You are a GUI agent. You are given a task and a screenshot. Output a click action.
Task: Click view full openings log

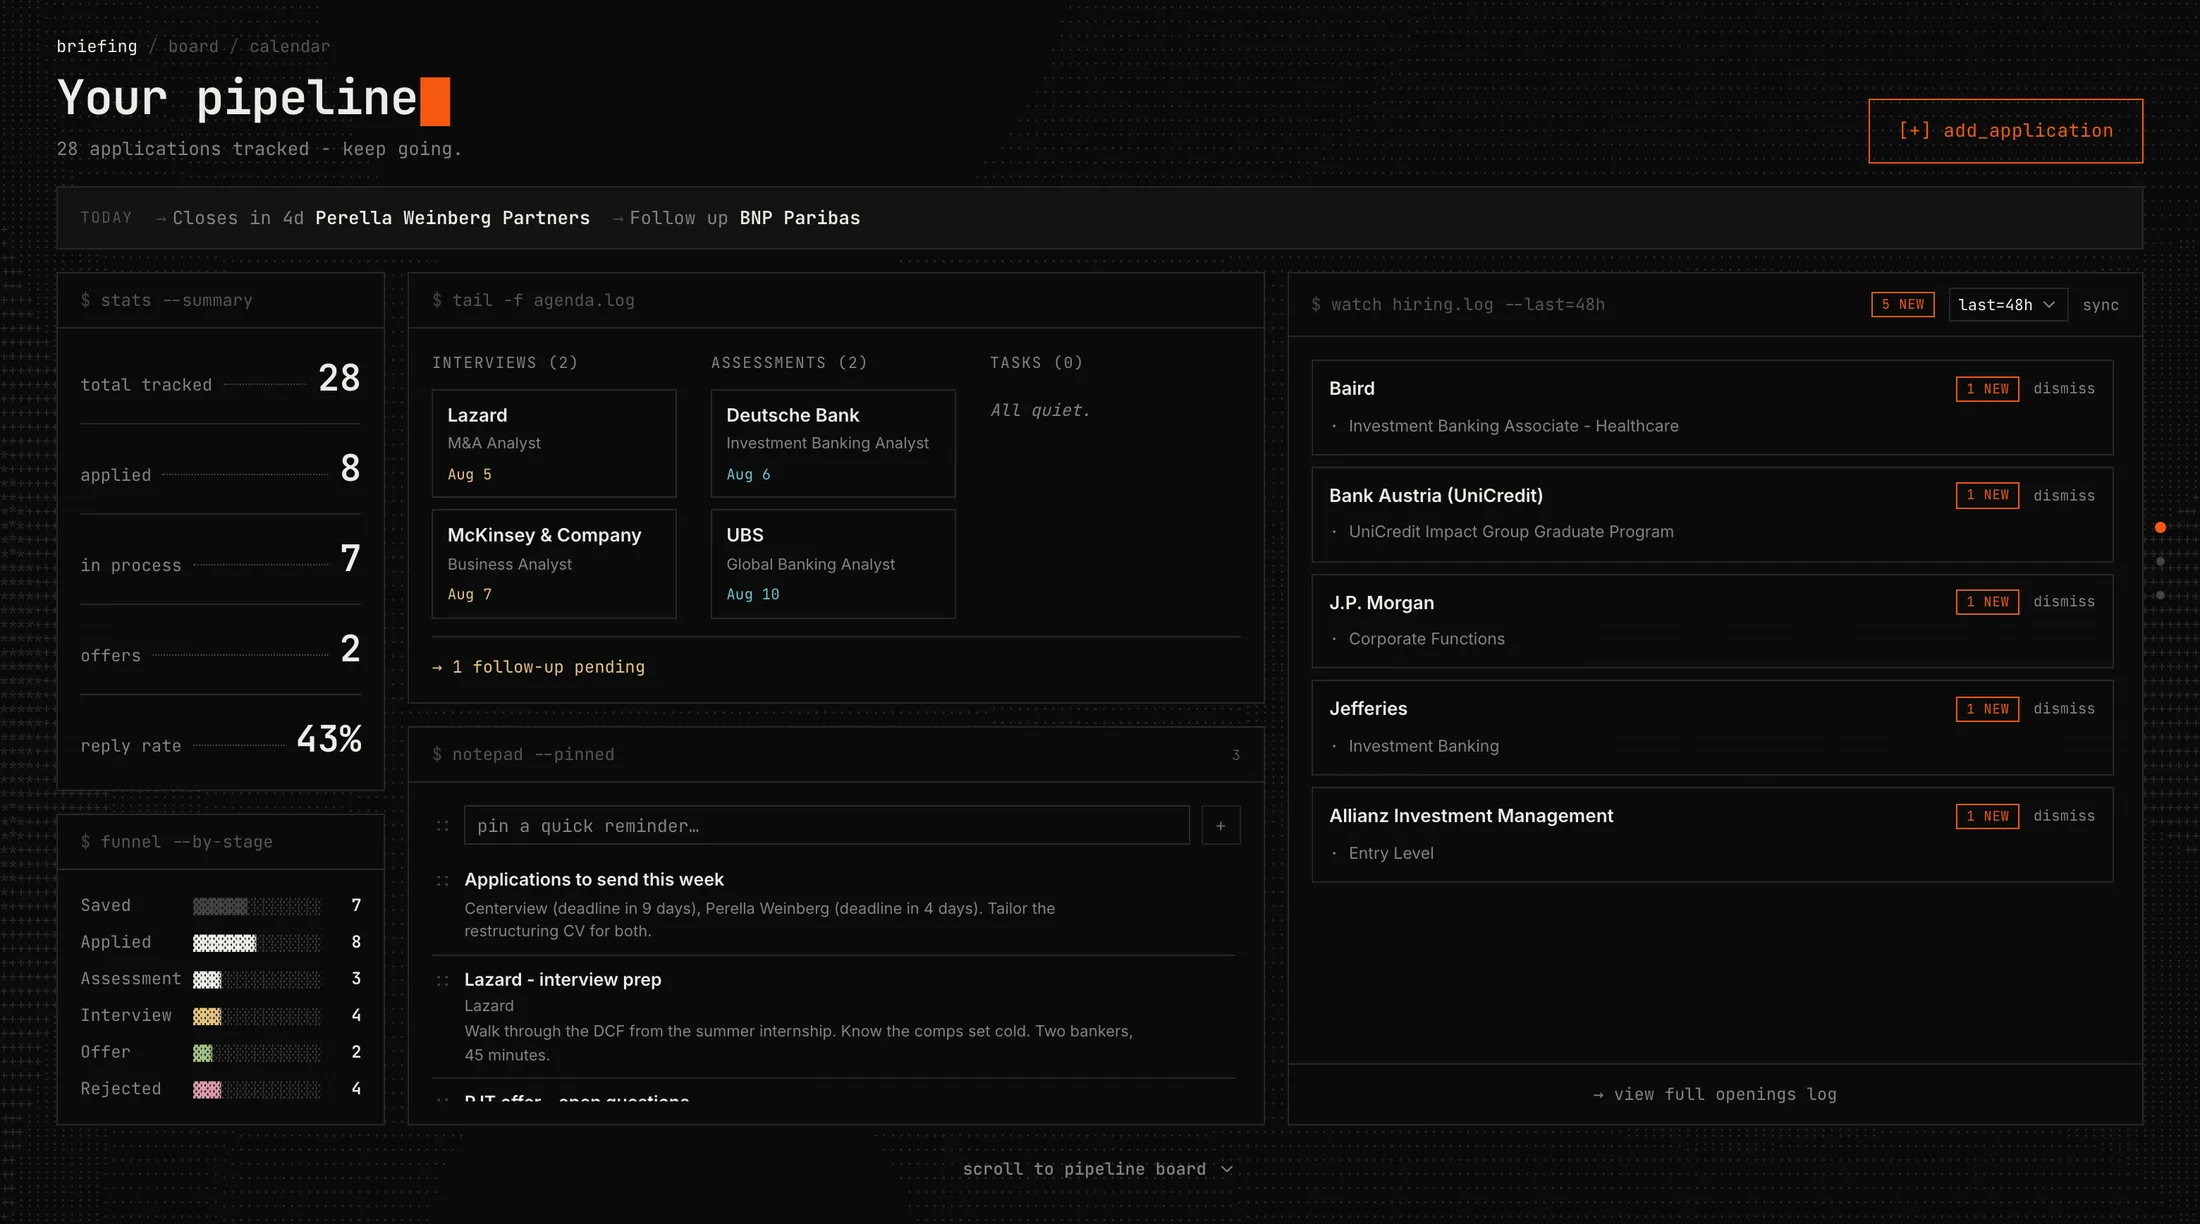point(1715,1095)
